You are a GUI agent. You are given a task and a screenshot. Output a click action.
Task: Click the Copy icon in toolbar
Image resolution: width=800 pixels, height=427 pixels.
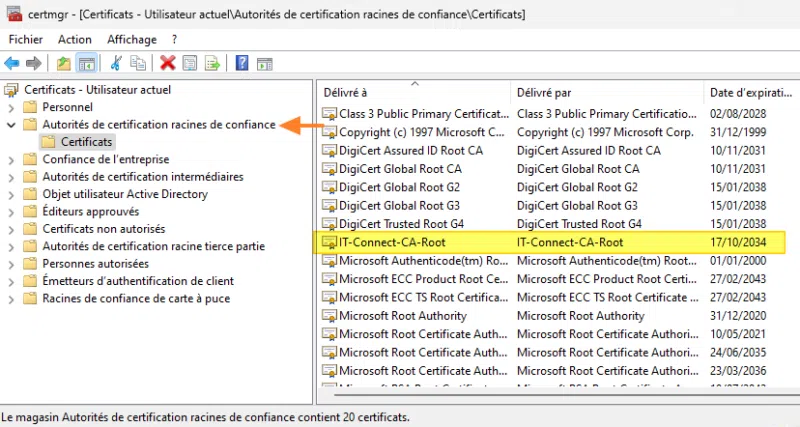tap(138, 63)
